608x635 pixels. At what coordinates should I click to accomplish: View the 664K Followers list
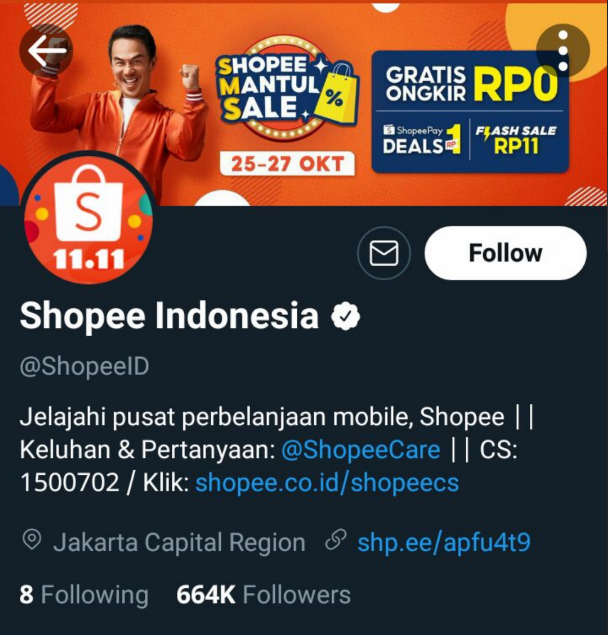click(x=263, y=595)
